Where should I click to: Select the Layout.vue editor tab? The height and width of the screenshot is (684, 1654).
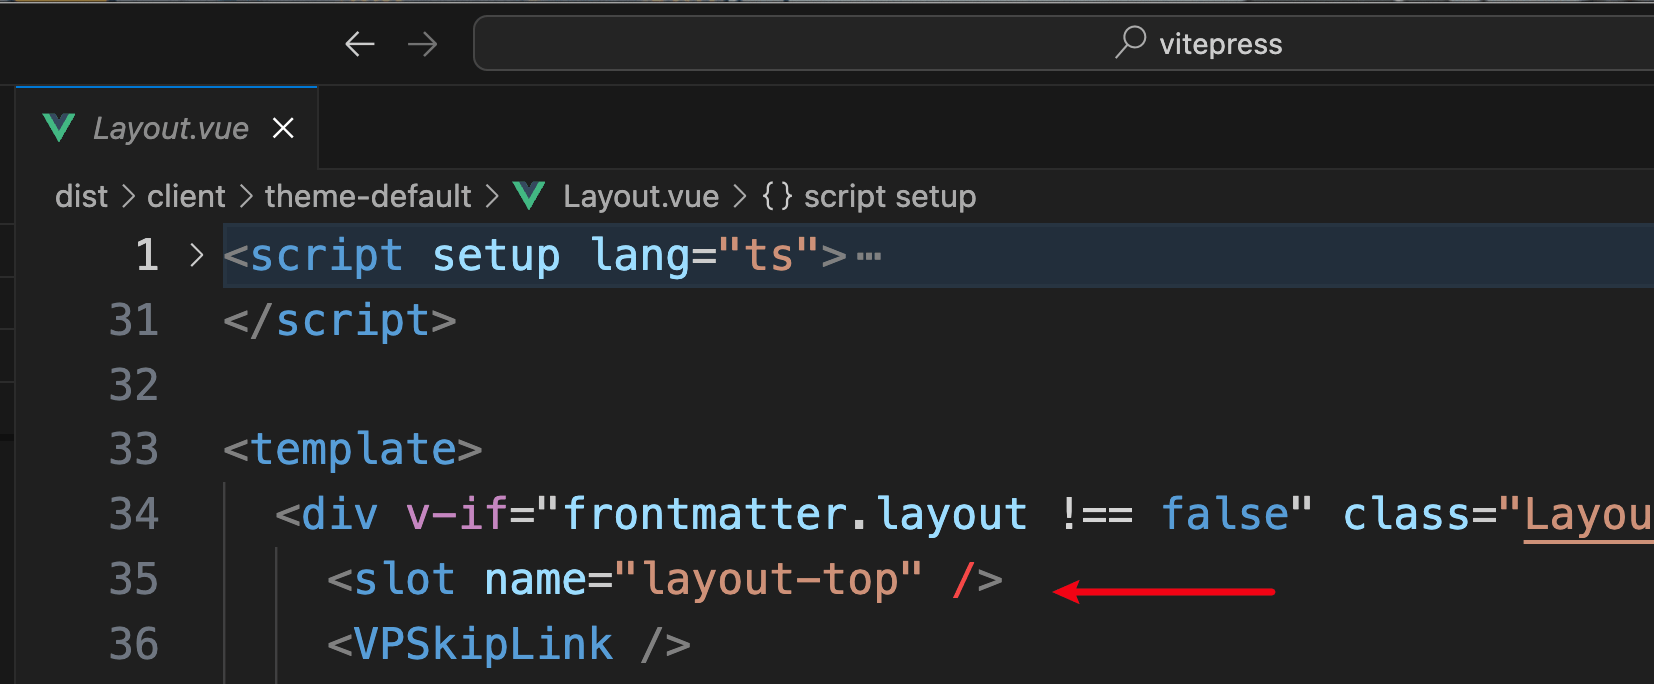[x=170, y=128]
